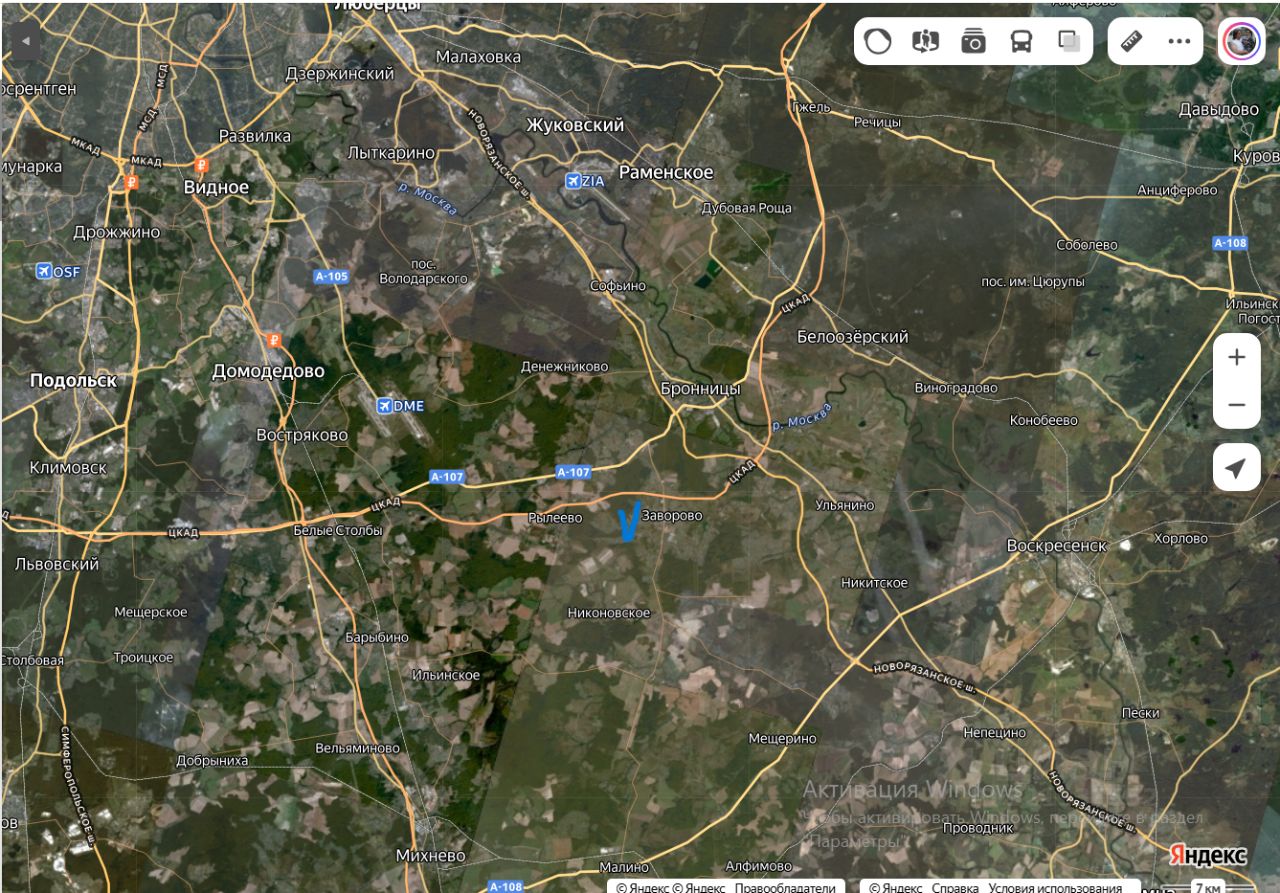Click the parking icon below the МКАД label
The height and width of the screenshot is (893, 1280).
click(x=131, y=182)
